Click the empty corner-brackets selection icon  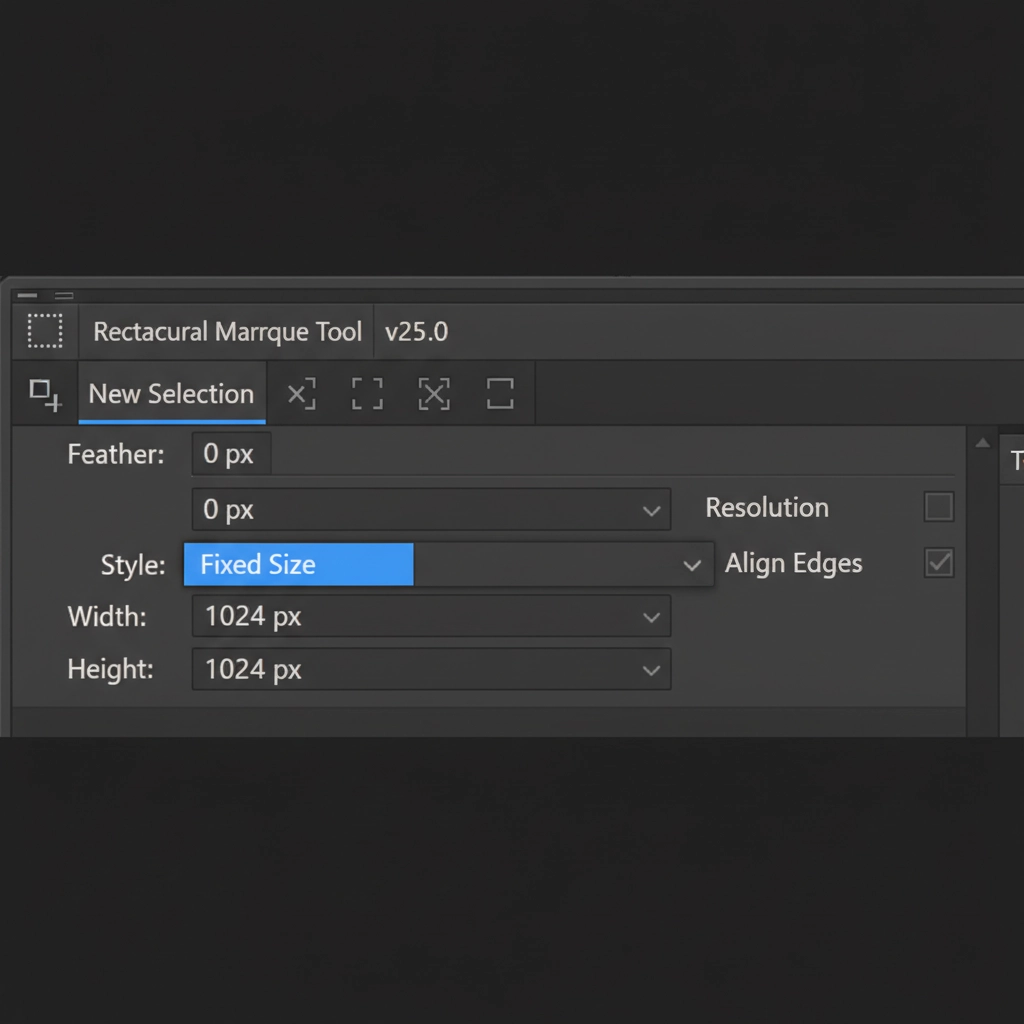(x=367, y=394)
